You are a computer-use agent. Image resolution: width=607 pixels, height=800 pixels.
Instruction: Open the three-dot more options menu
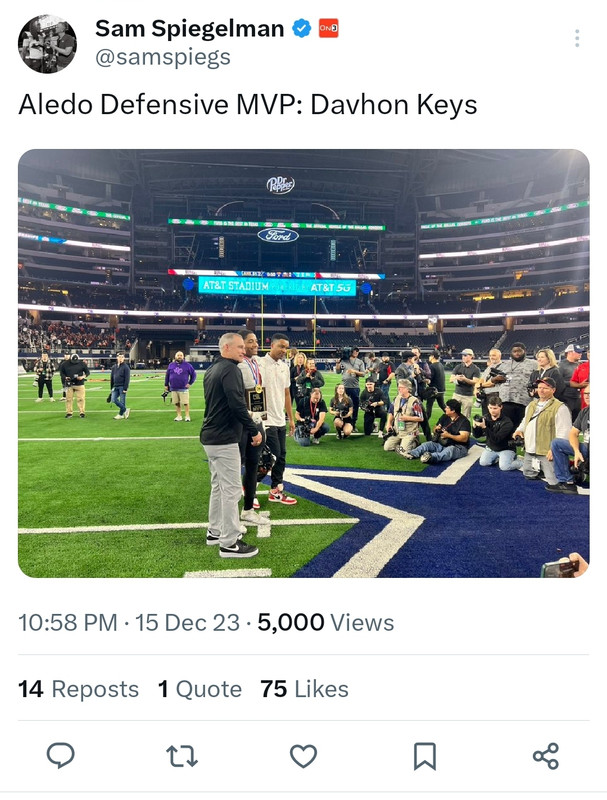click(x=576, y=38)
